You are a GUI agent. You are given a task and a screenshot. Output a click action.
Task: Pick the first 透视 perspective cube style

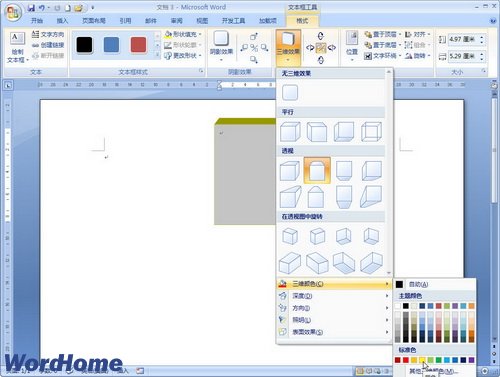point(290,171)
